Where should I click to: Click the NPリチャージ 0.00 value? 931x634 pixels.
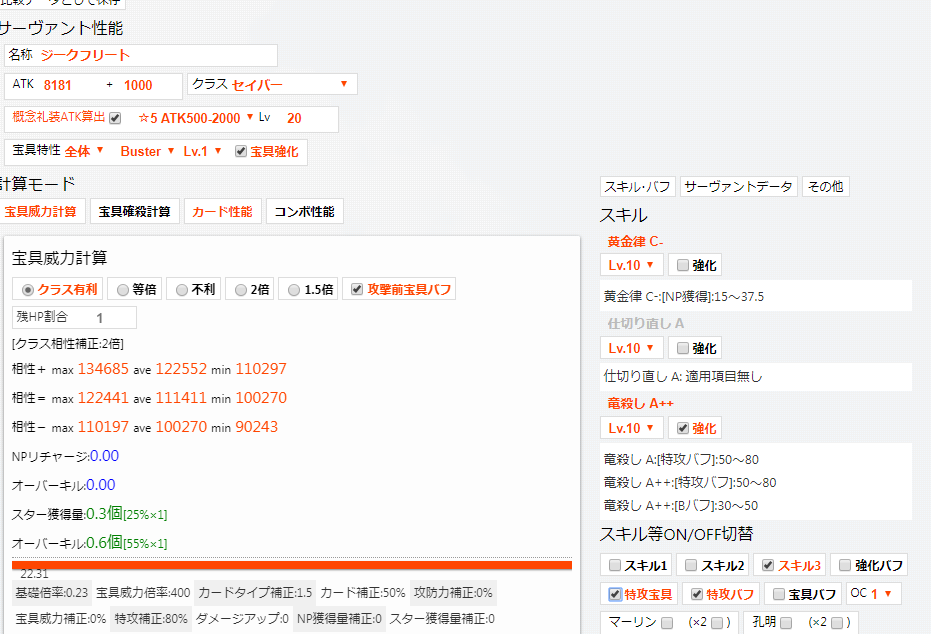tap(104, 456)
